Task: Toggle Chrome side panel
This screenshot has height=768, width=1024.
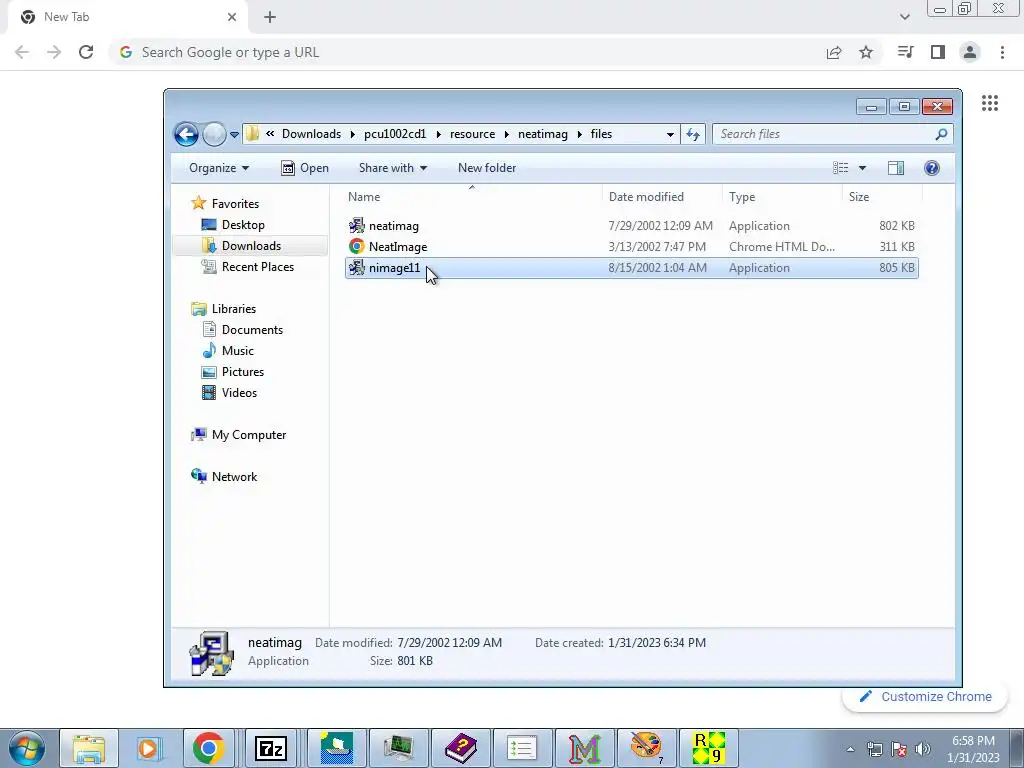Action: tap(938, 52)
